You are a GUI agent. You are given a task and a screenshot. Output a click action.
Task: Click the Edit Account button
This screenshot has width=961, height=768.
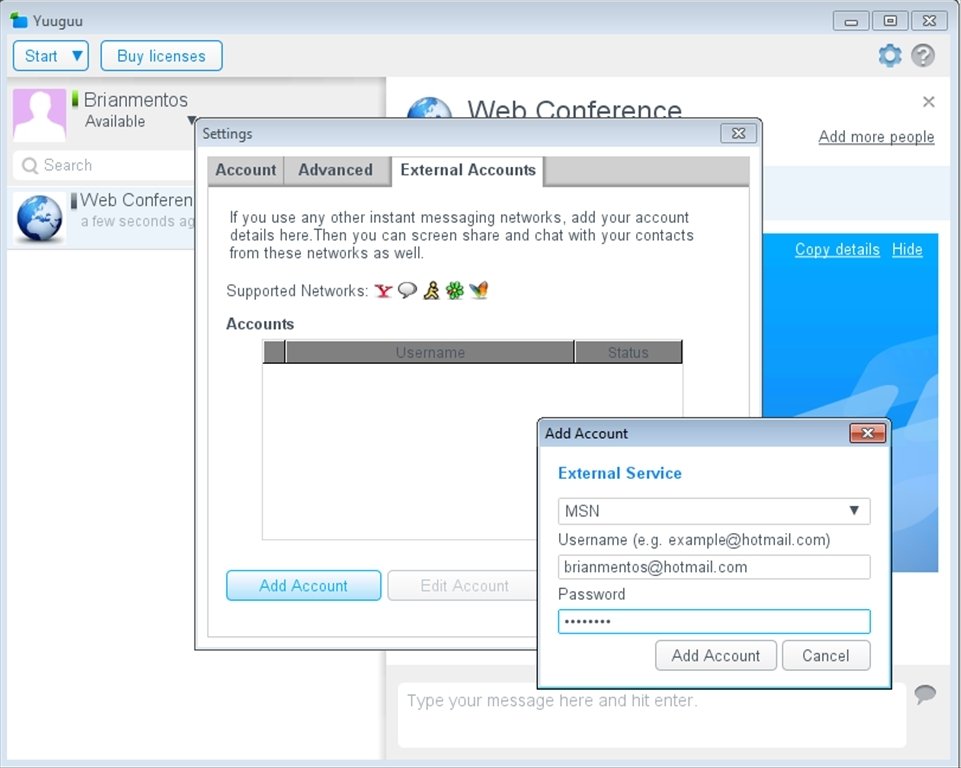[463, 585]
